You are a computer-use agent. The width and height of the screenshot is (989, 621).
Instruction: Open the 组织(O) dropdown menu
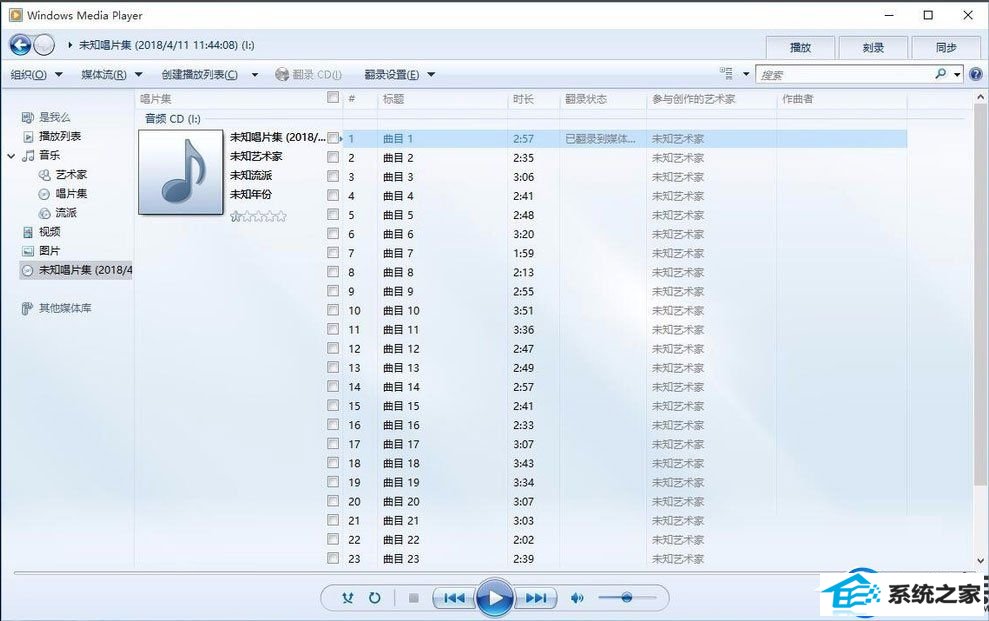coord(36,74)
